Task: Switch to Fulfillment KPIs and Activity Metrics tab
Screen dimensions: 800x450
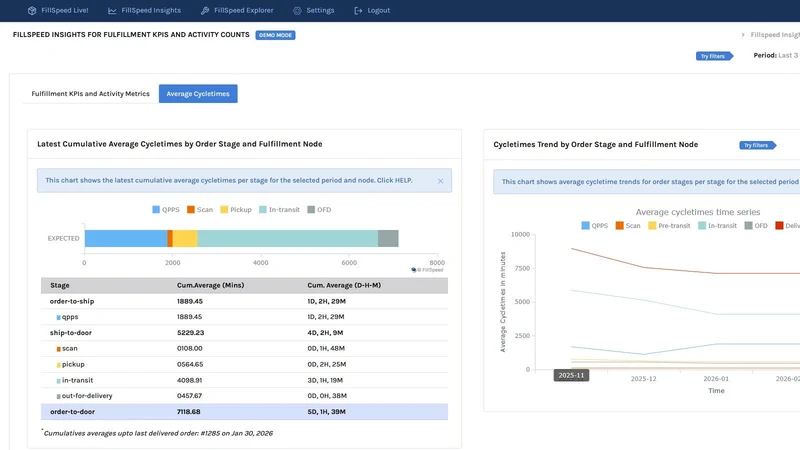Action: (90, 94)
